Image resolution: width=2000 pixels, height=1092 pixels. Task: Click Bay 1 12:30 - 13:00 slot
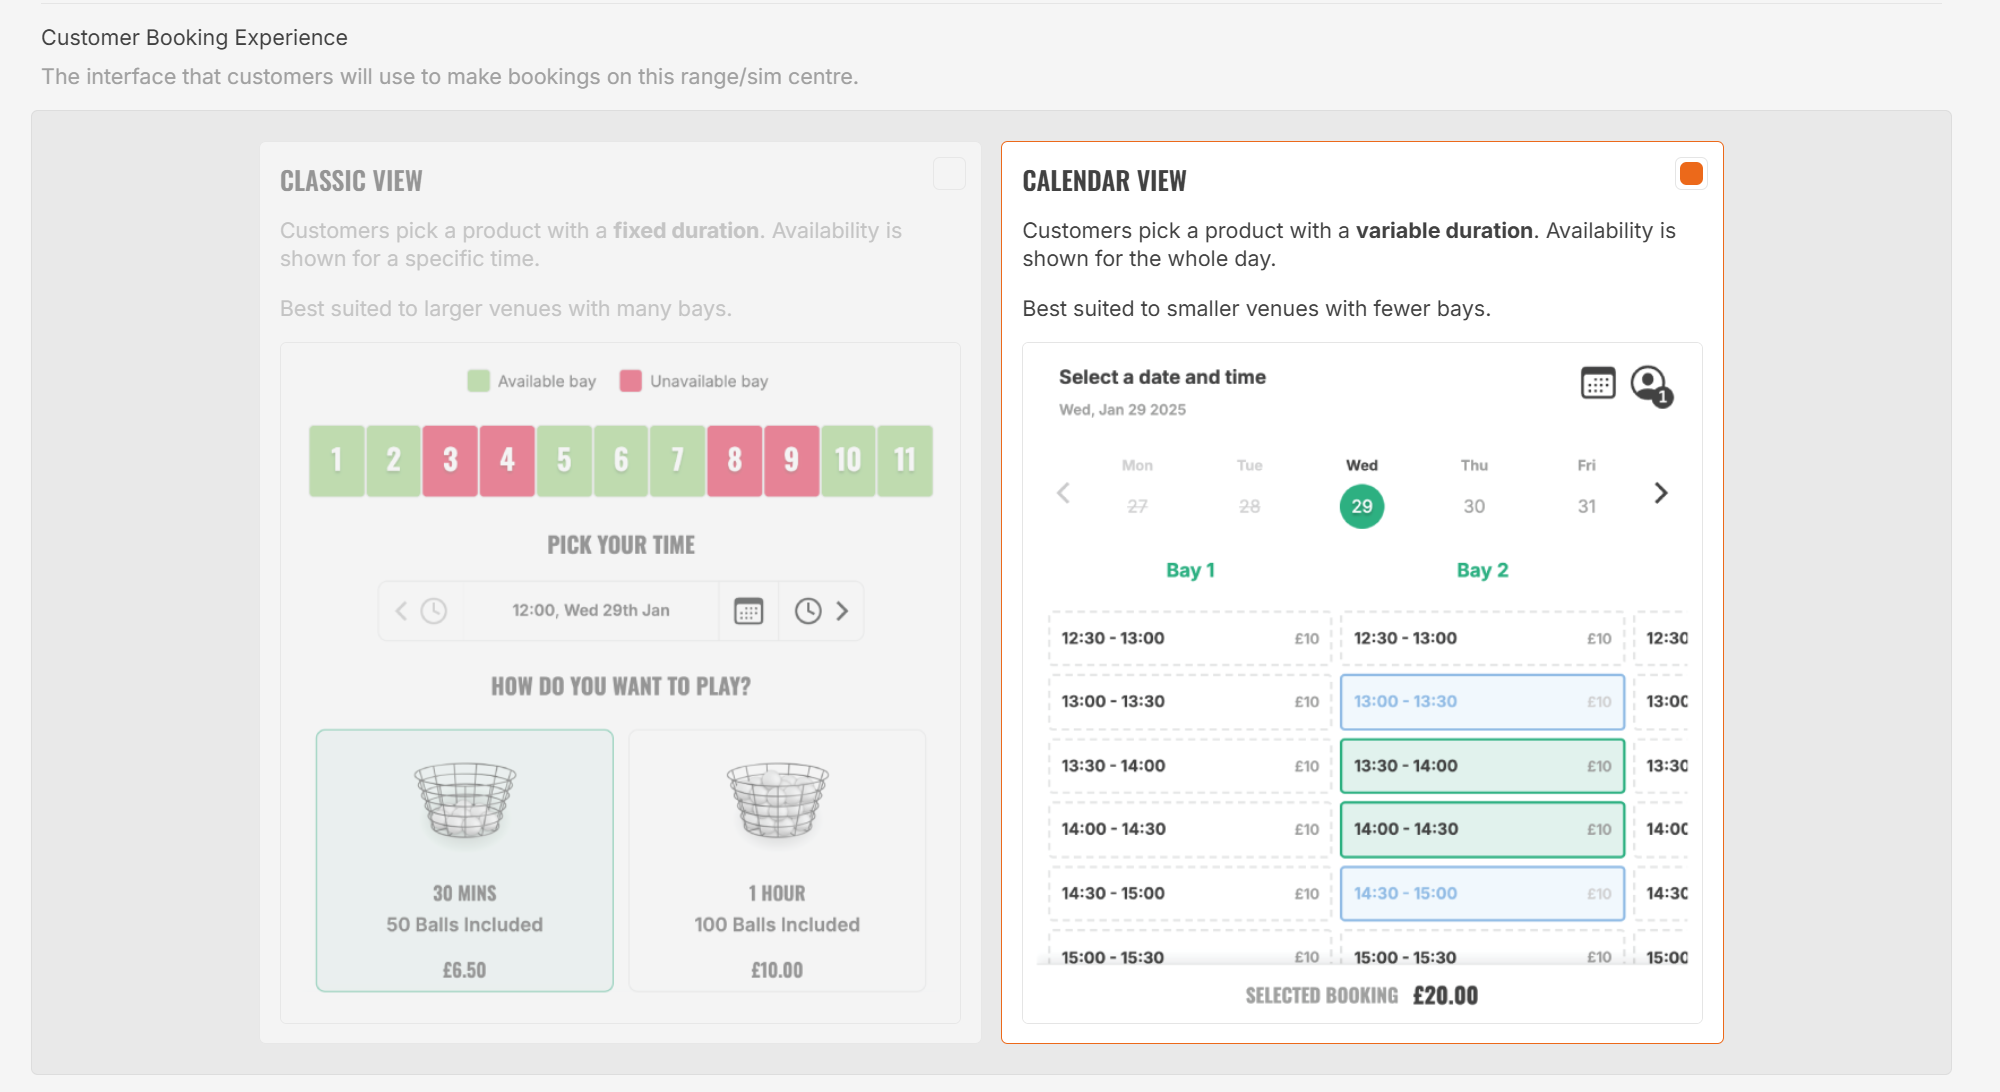pos(1190,638)
